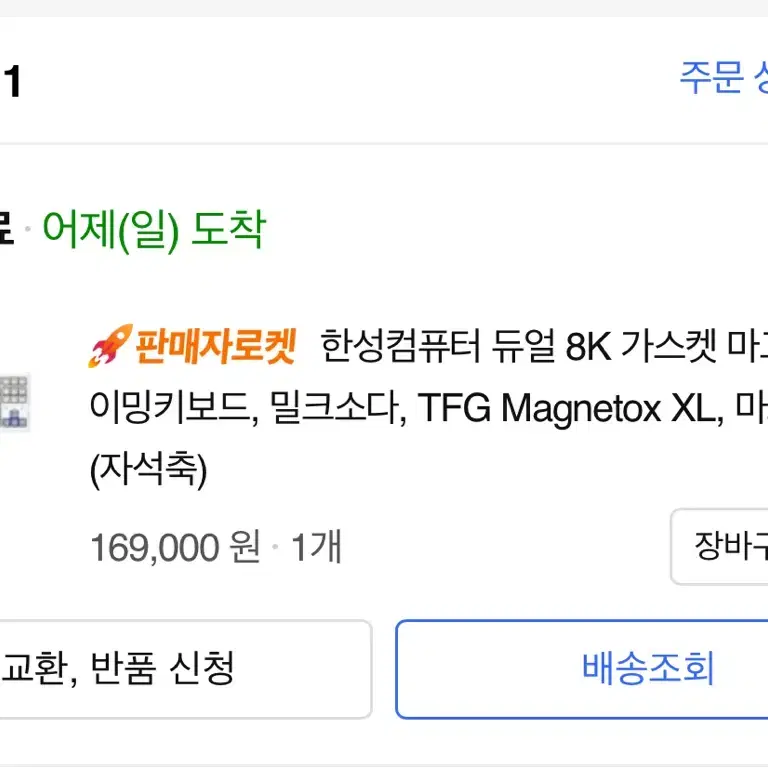This screenshot has width=768, height=768.
Task: Click the green 어제(일) 도착 status
Action: pos(154,229)
